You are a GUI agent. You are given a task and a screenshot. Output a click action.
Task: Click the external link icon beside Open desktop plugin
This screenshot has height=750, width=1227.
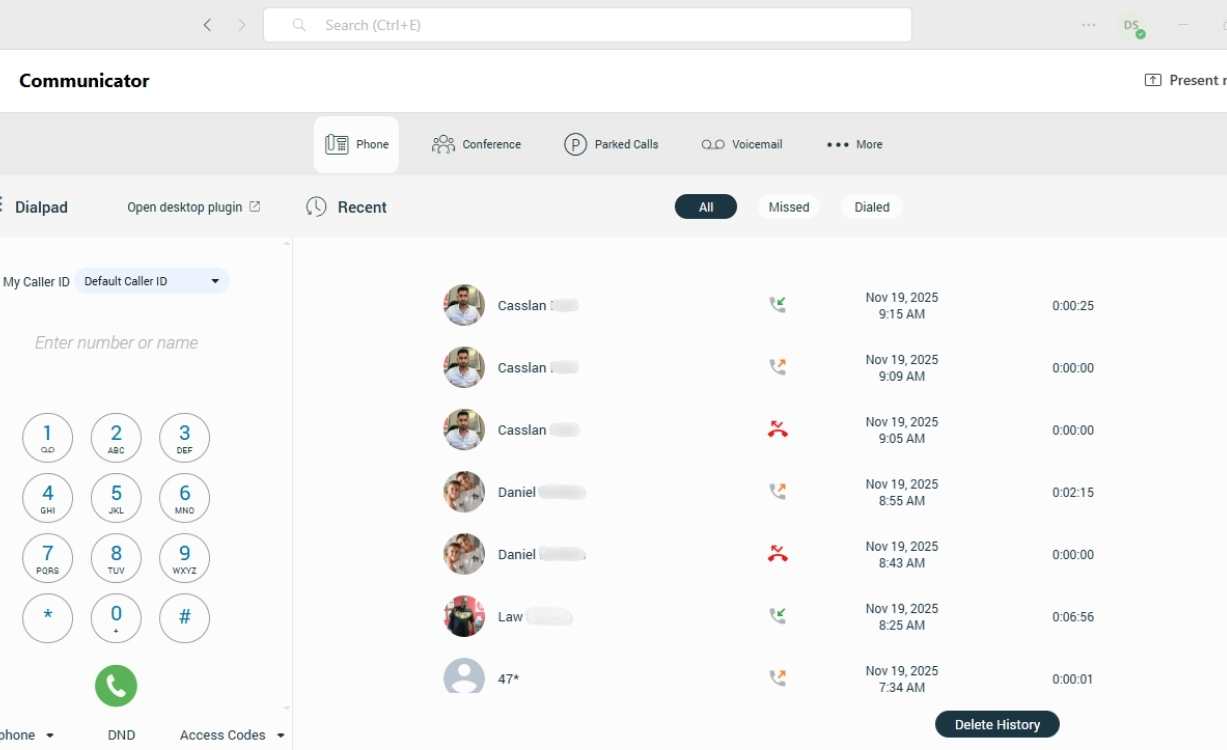click(255, 207)
